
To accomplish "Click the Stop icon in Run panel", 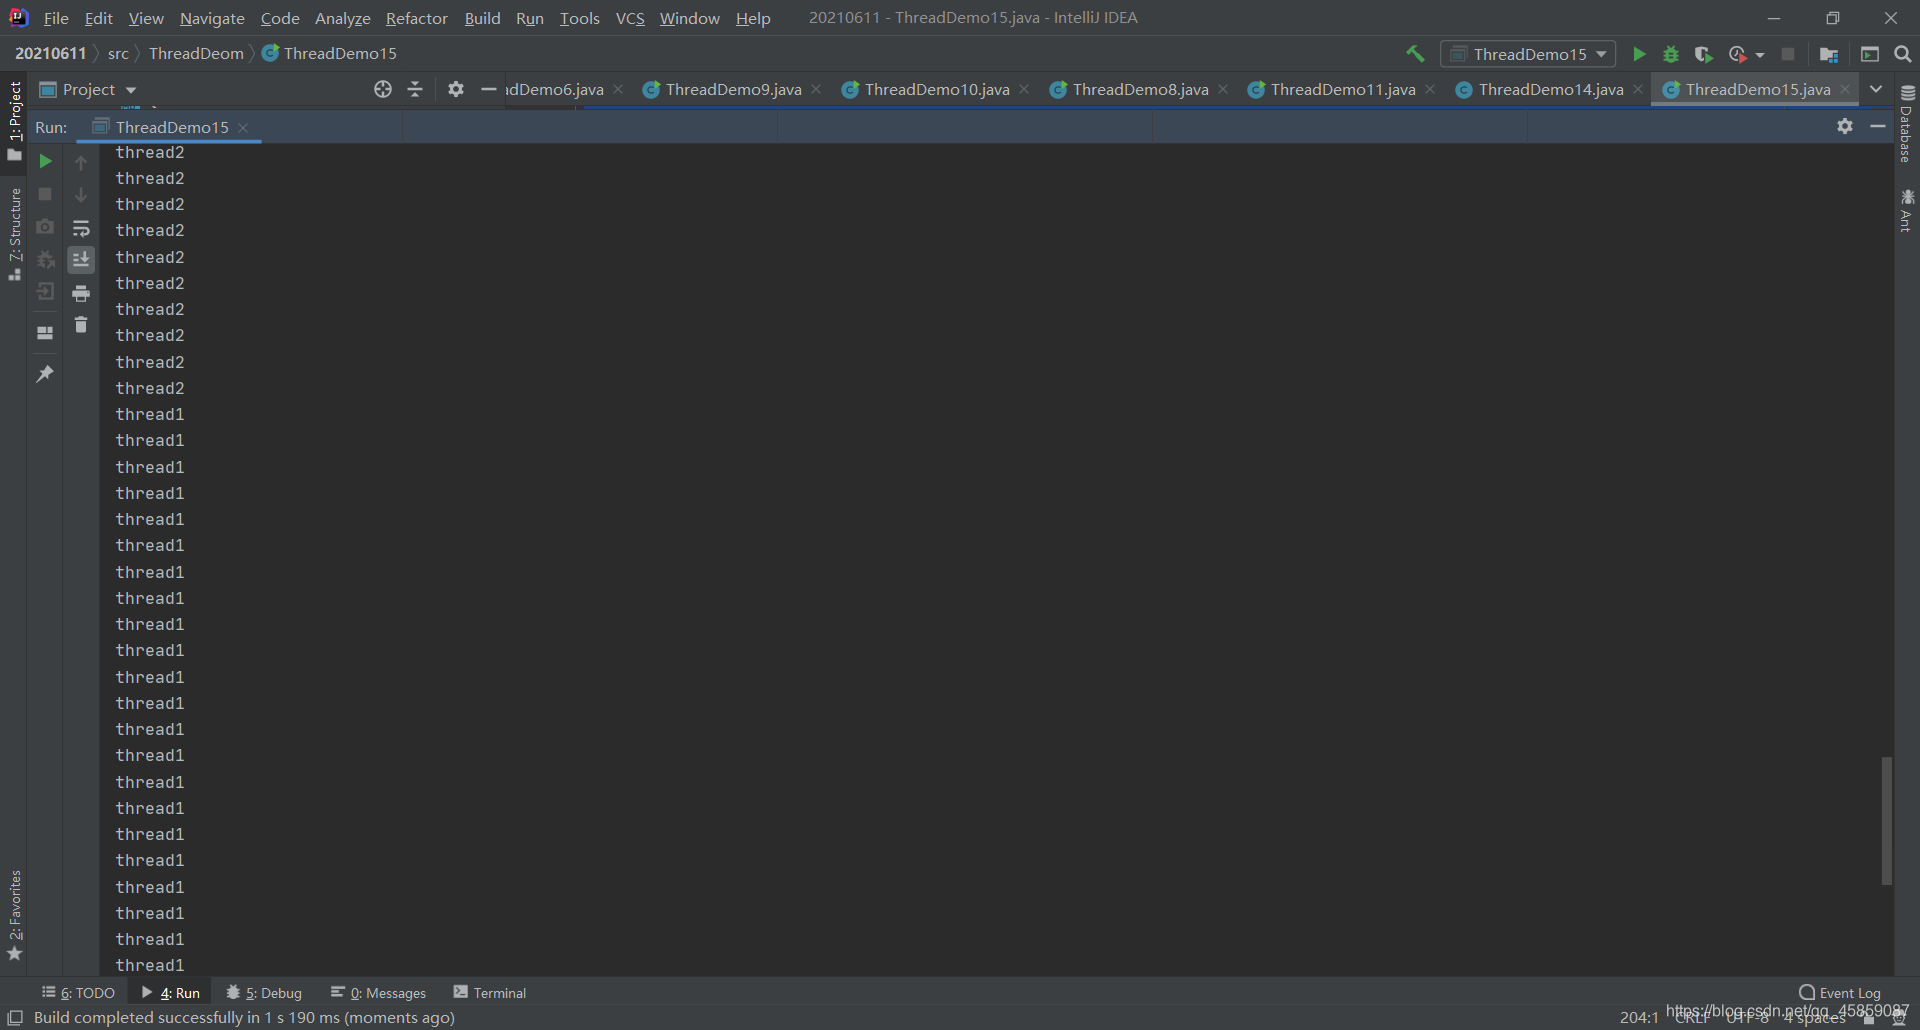I will [x=45, y=194].
